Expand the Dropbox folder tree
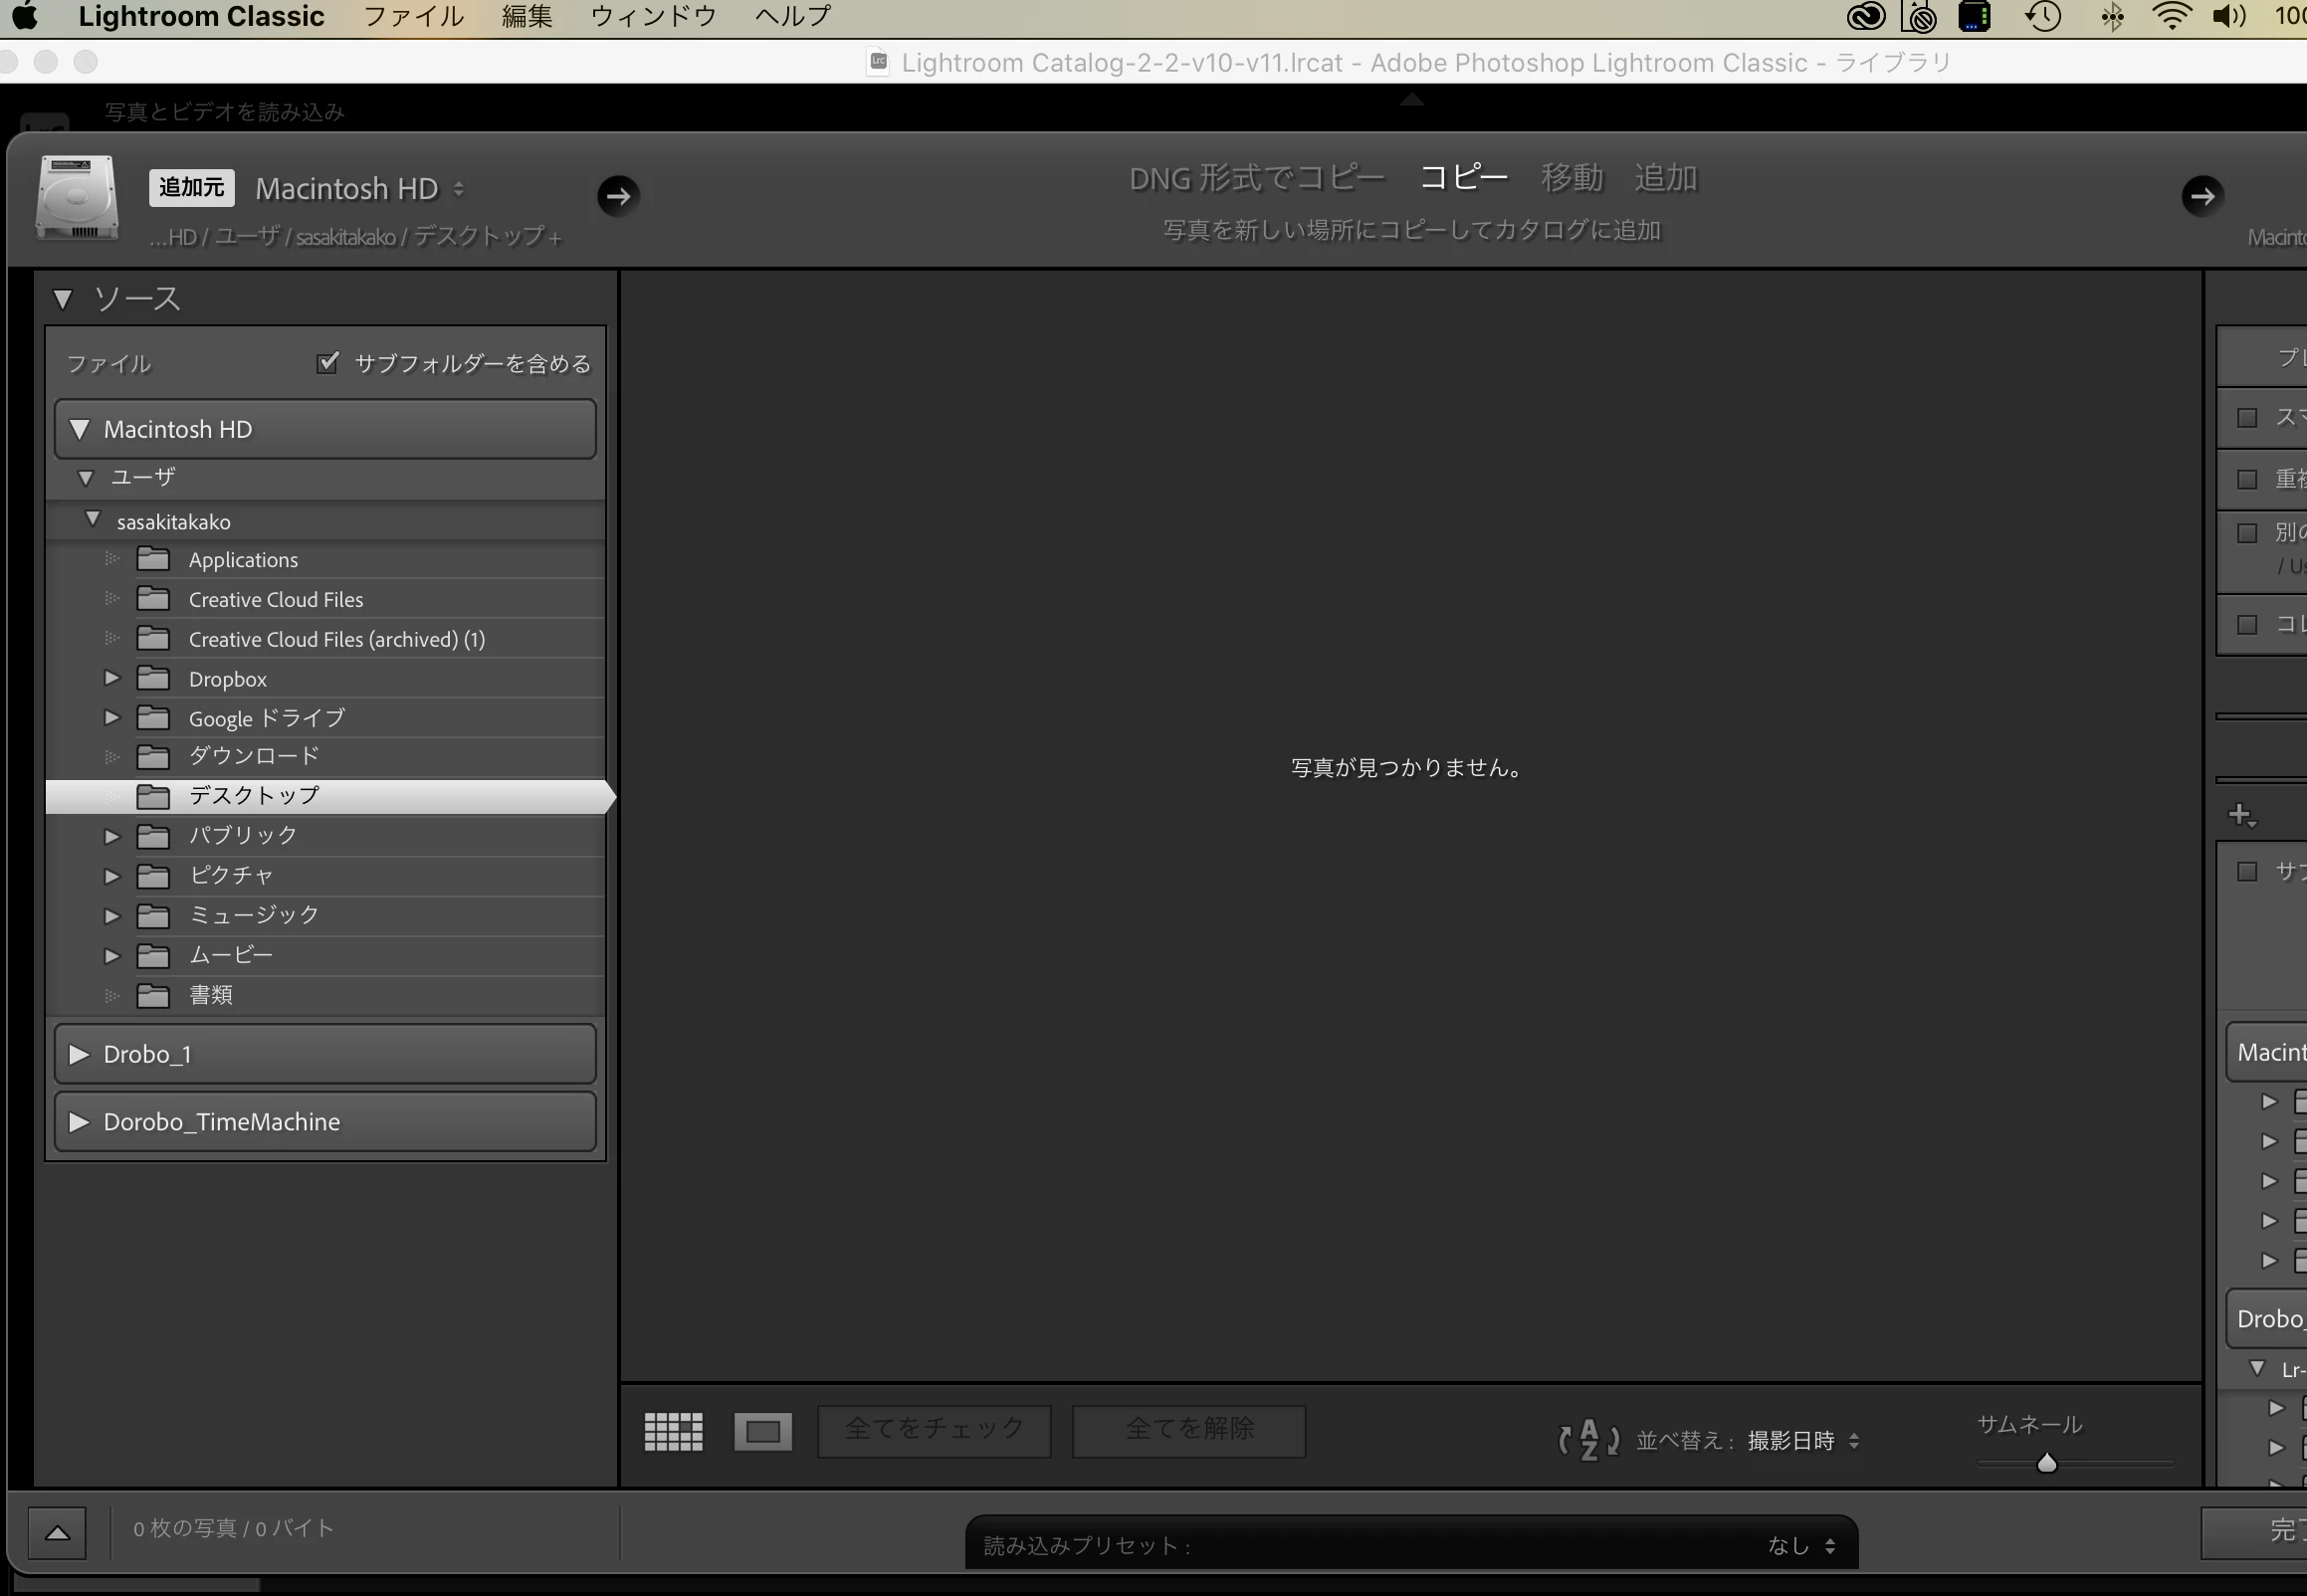 [112, 678]
